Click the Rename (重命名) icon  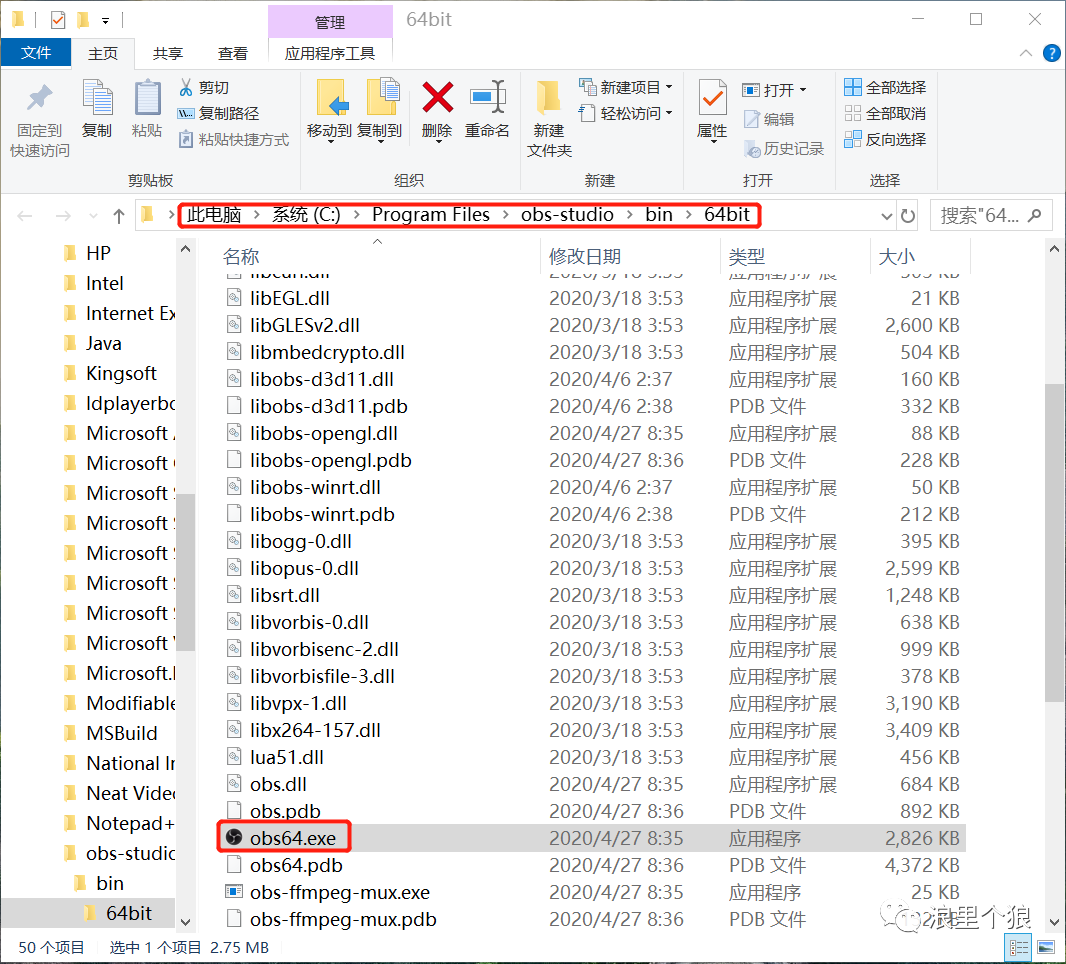(487, 98)
